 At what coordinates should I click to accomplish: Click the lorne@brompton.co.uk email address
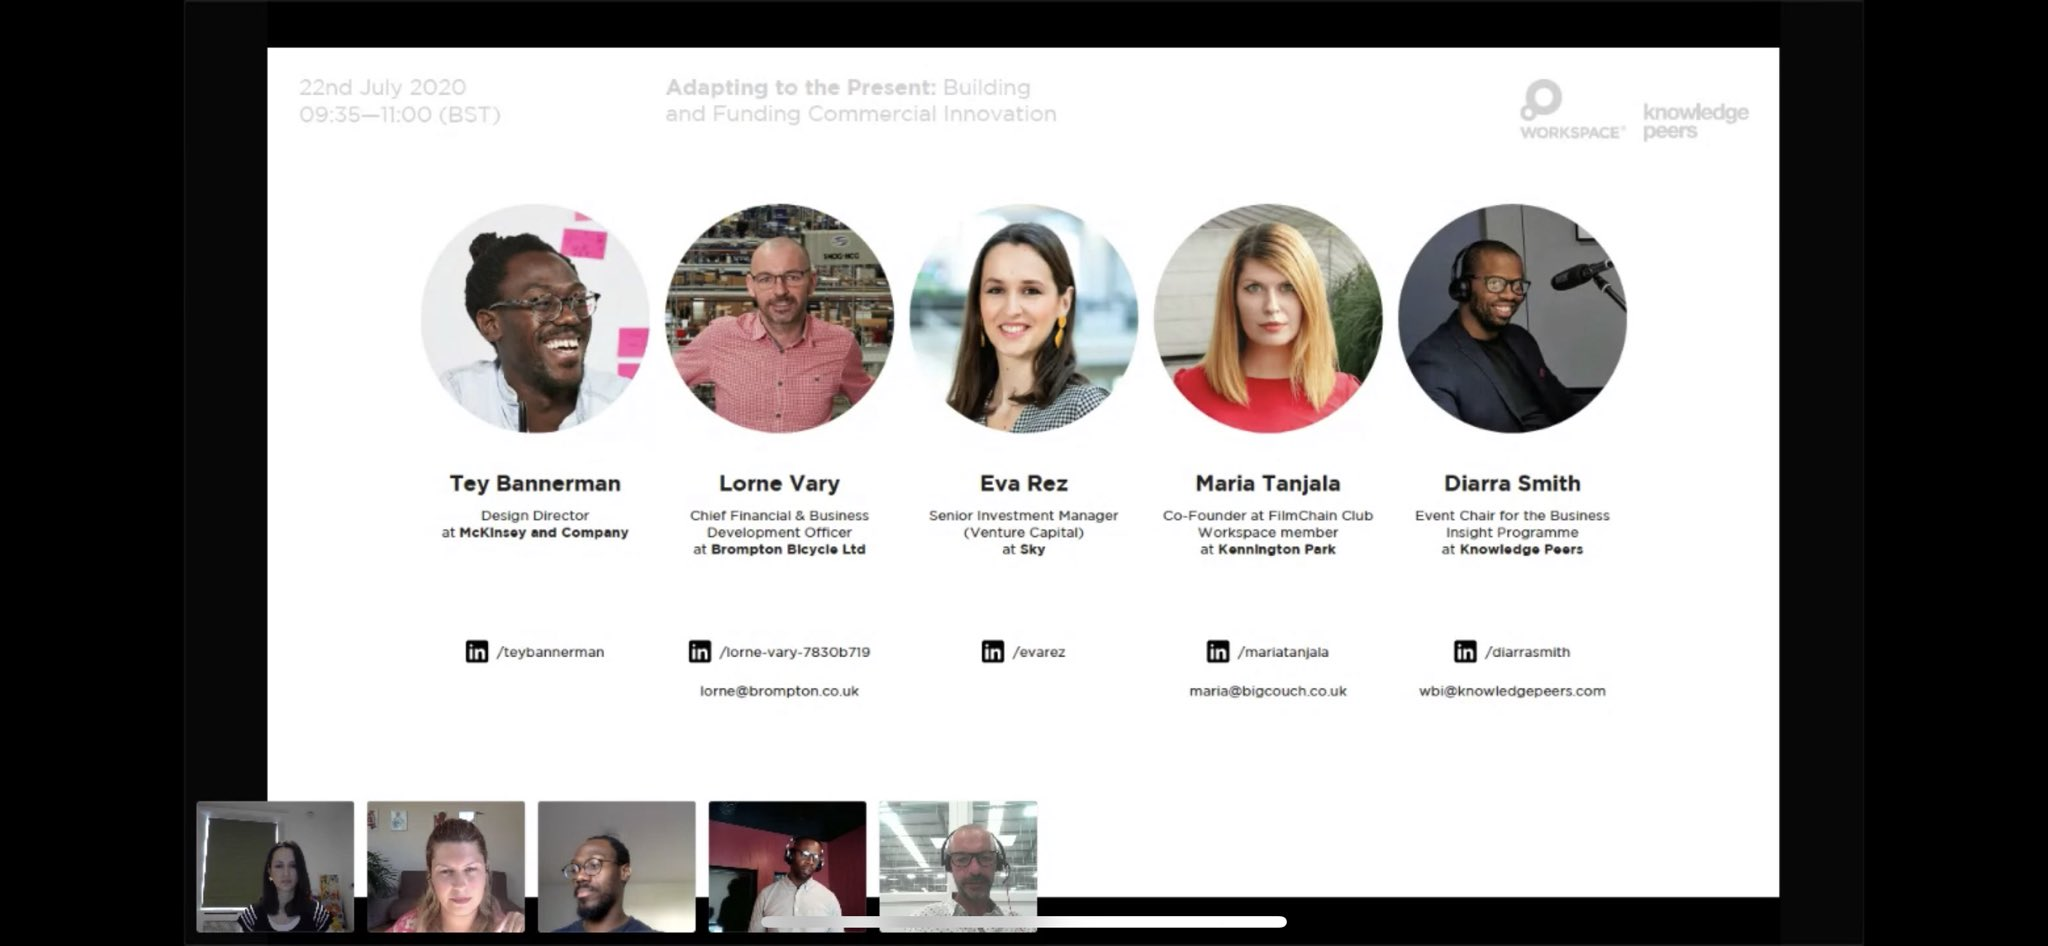[x=780, y=691]
